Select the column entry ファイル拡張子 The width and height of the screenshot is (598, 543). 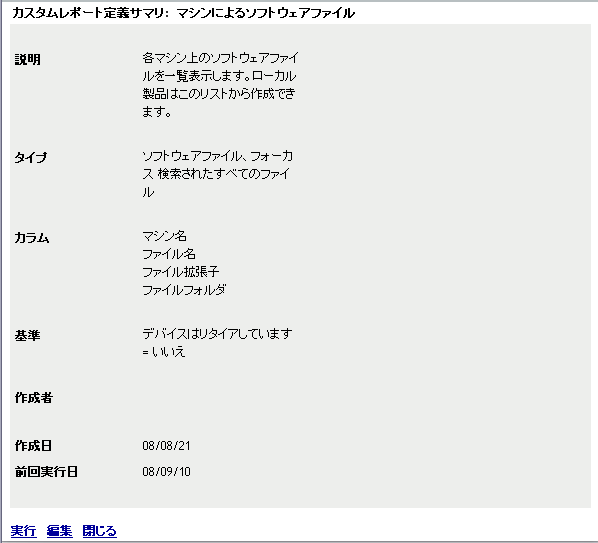(181, 272)
